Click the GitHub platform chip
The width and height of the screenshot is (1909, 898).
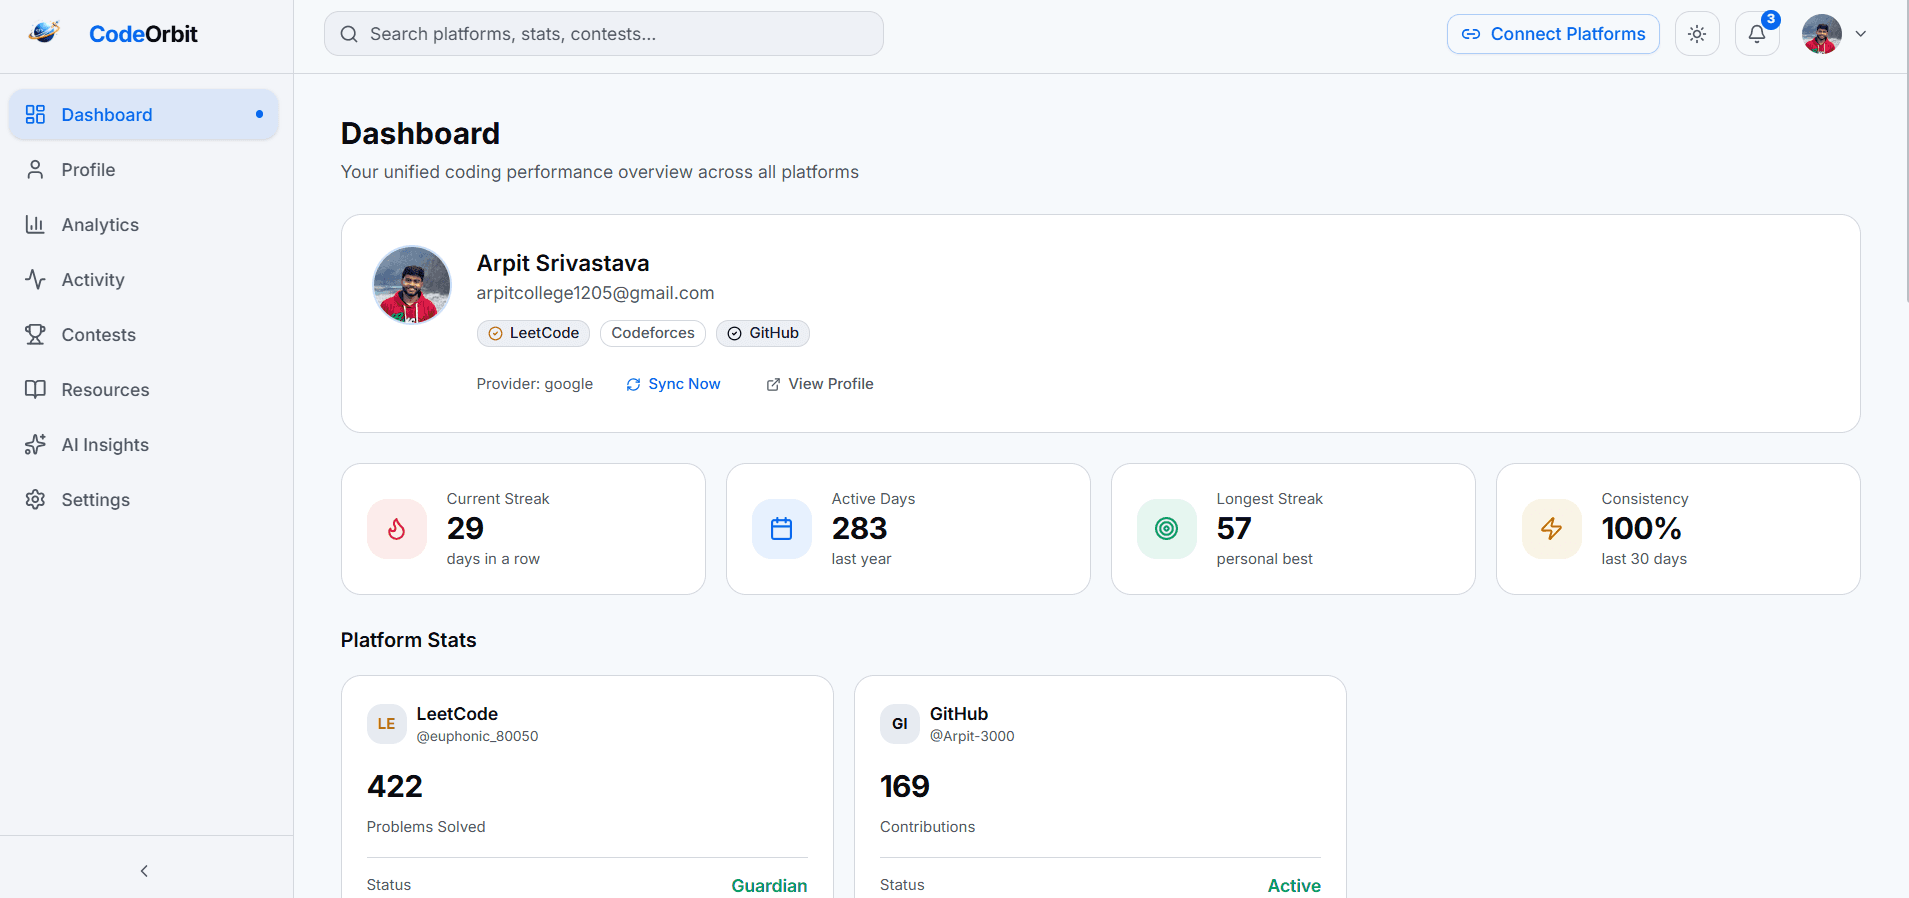[x=763, y=333]
